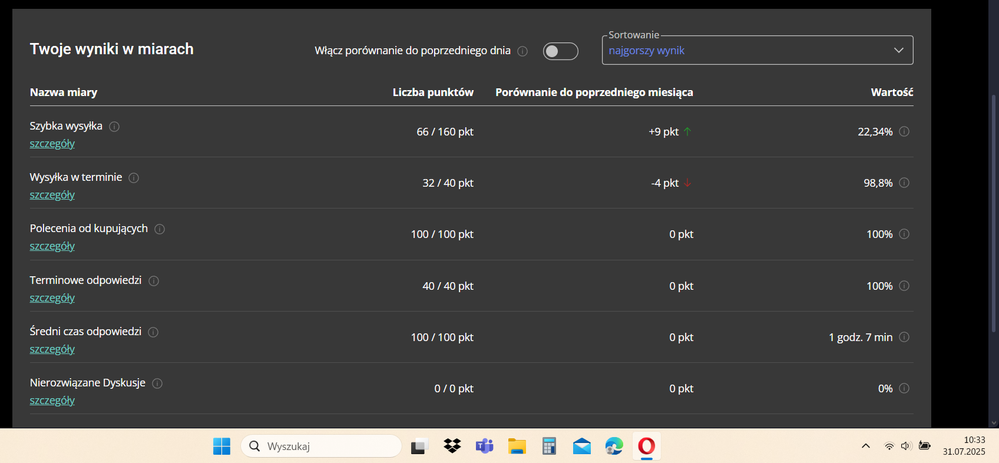
Task: Expand sorting options with chevron arrow
Action: click(898, 51)
